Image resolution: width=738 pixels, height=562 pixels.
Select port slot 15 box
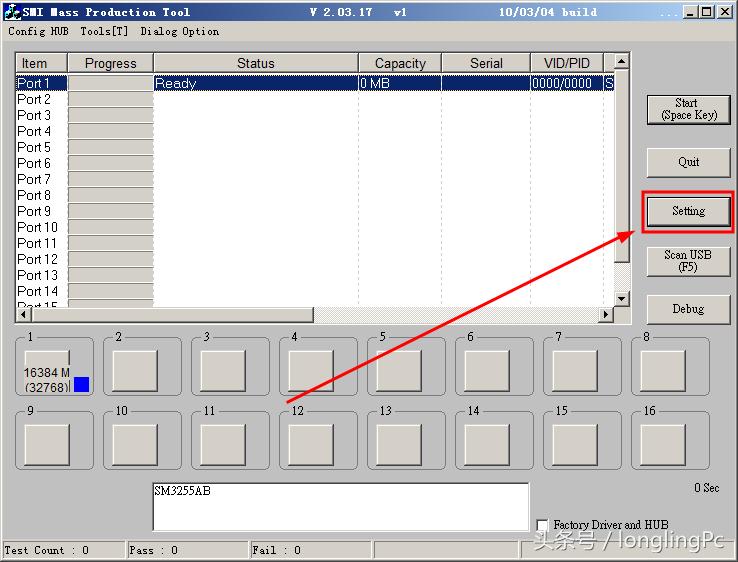pyautogui.click(x=575, y=445)
